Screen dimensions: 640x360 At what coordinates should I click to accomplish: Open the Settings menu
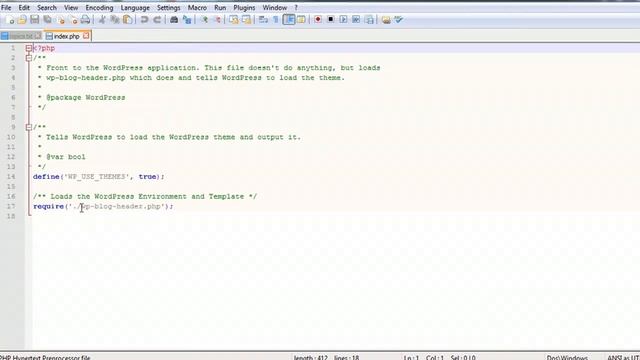(169, 8)
